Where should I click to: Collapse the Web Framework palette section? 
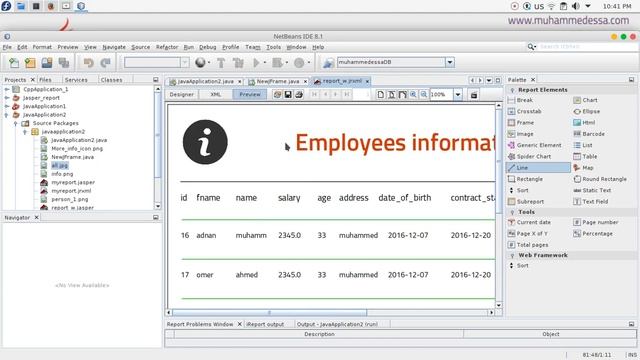pos(512,256)
